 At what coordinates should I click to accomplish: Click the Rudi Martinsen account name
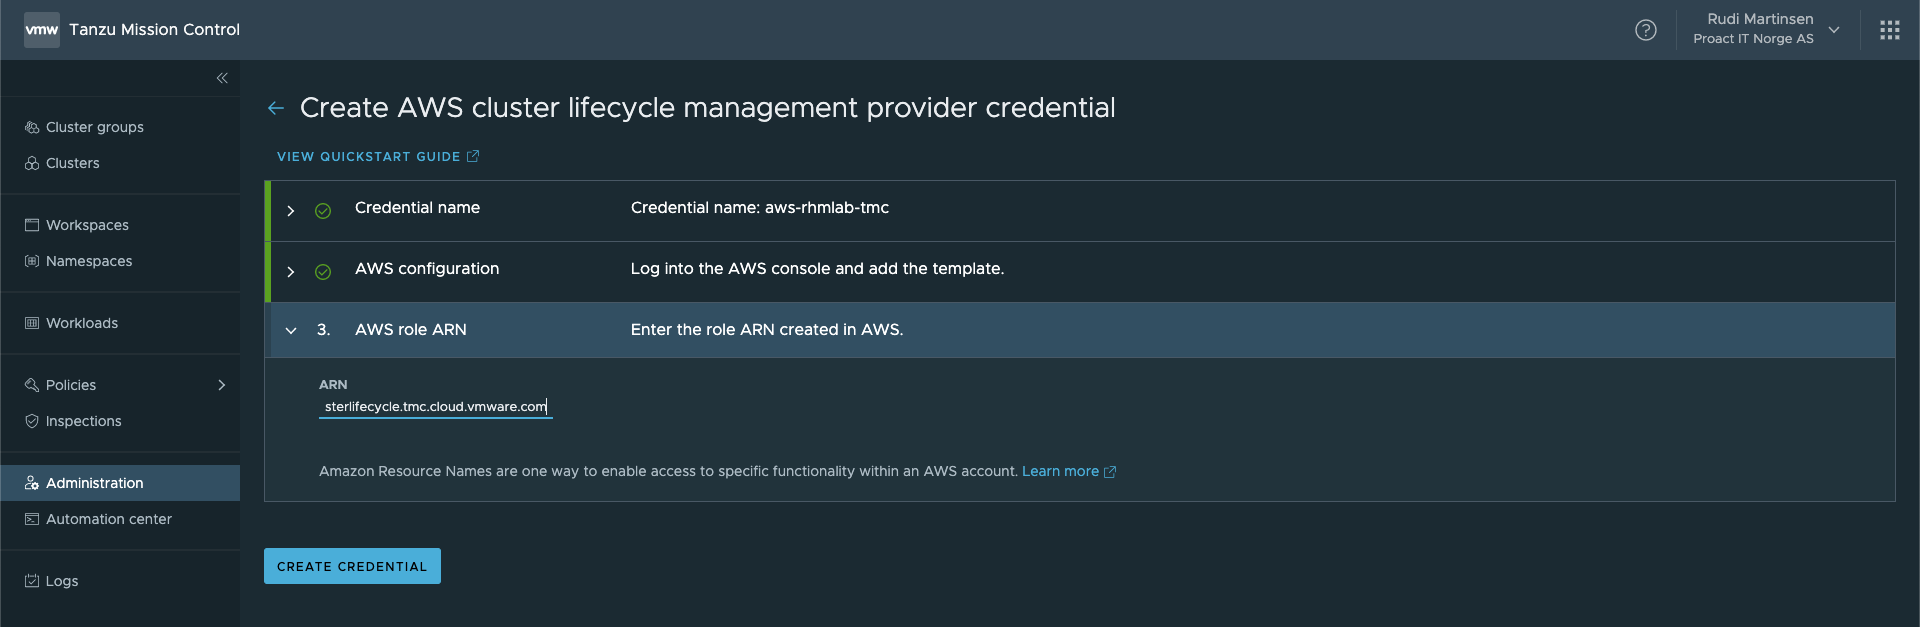click(x=1760, y=19)
